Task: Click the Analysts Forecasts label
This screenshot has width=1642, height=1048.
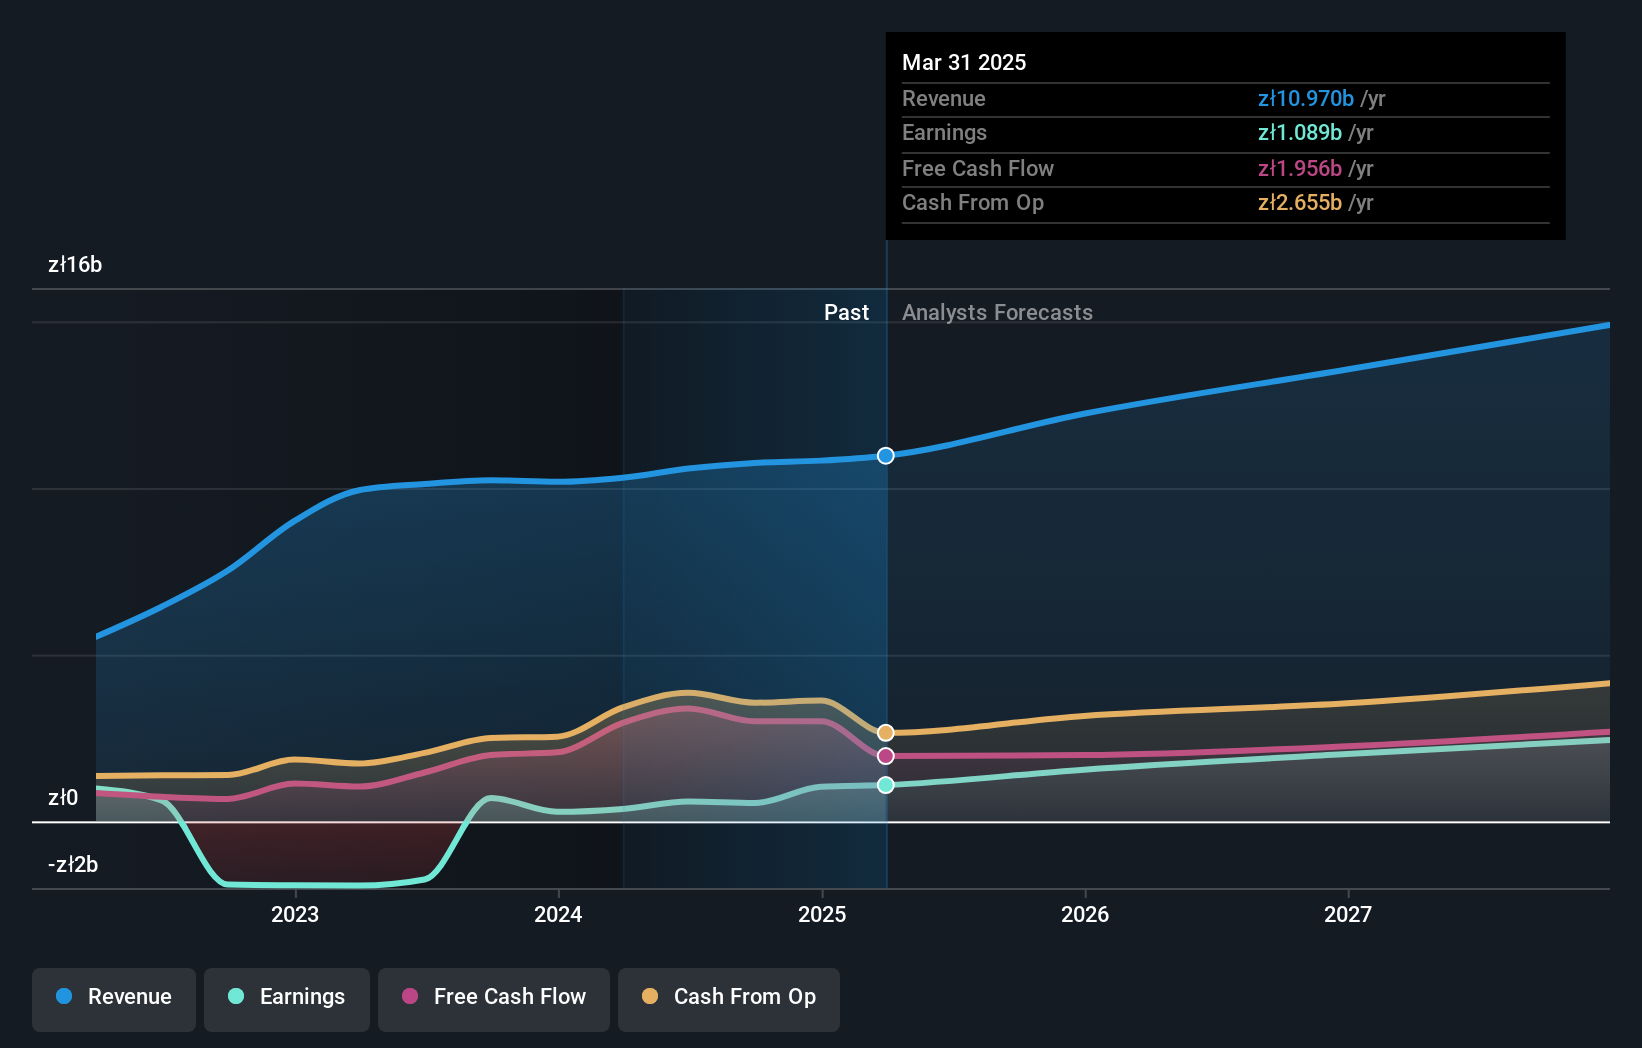Action: [997, 313]
